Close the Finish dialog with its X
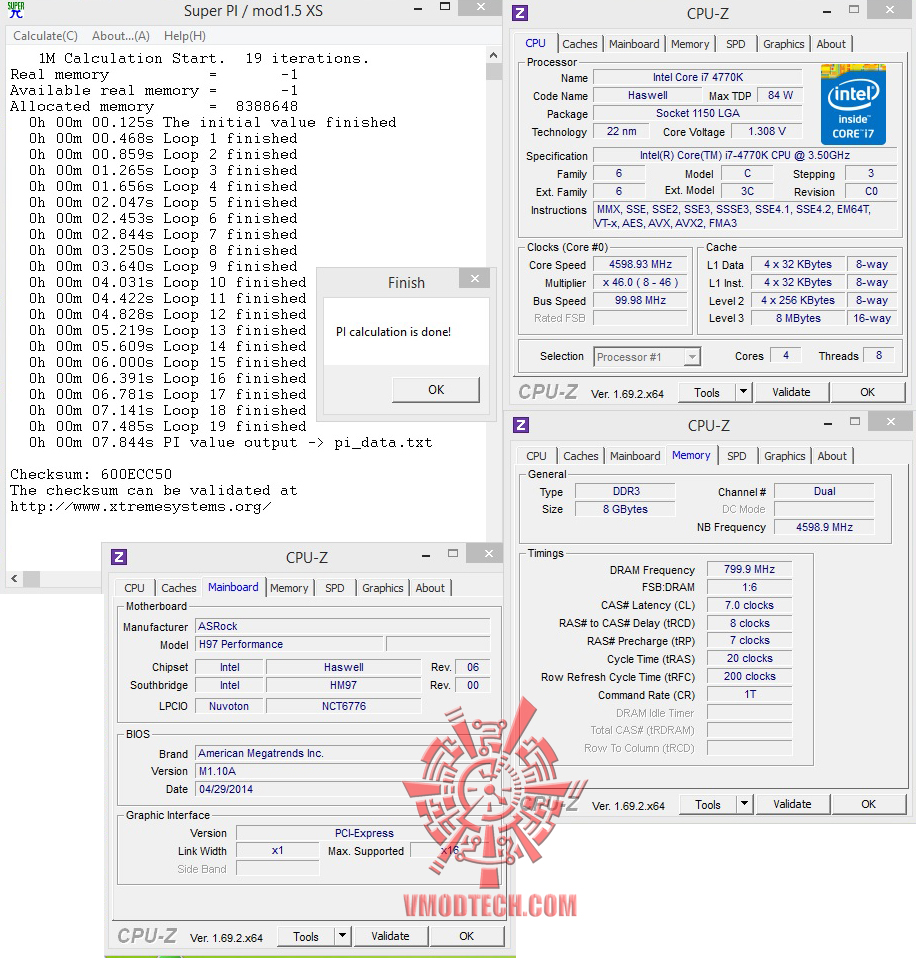The image size is (916, 958). point(475,279)
